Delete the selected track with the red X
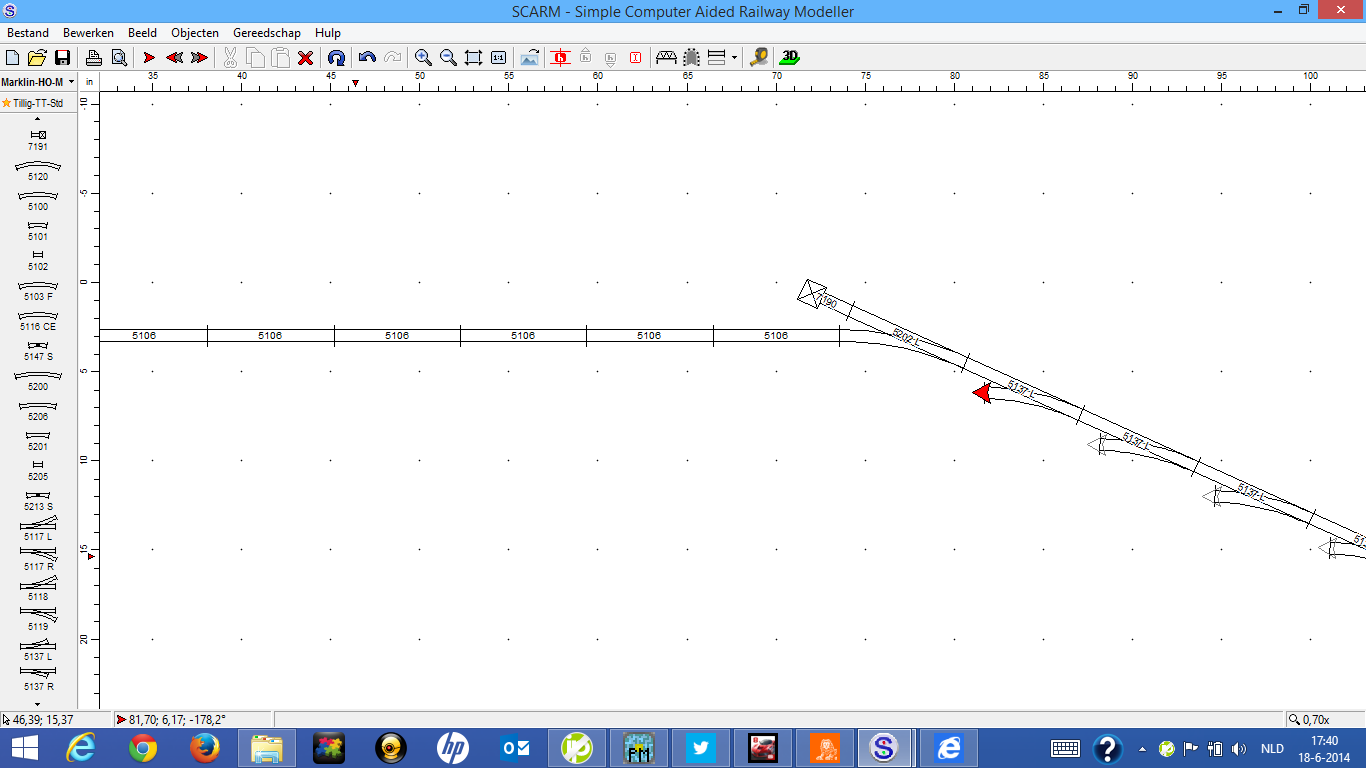 [306, 58]
